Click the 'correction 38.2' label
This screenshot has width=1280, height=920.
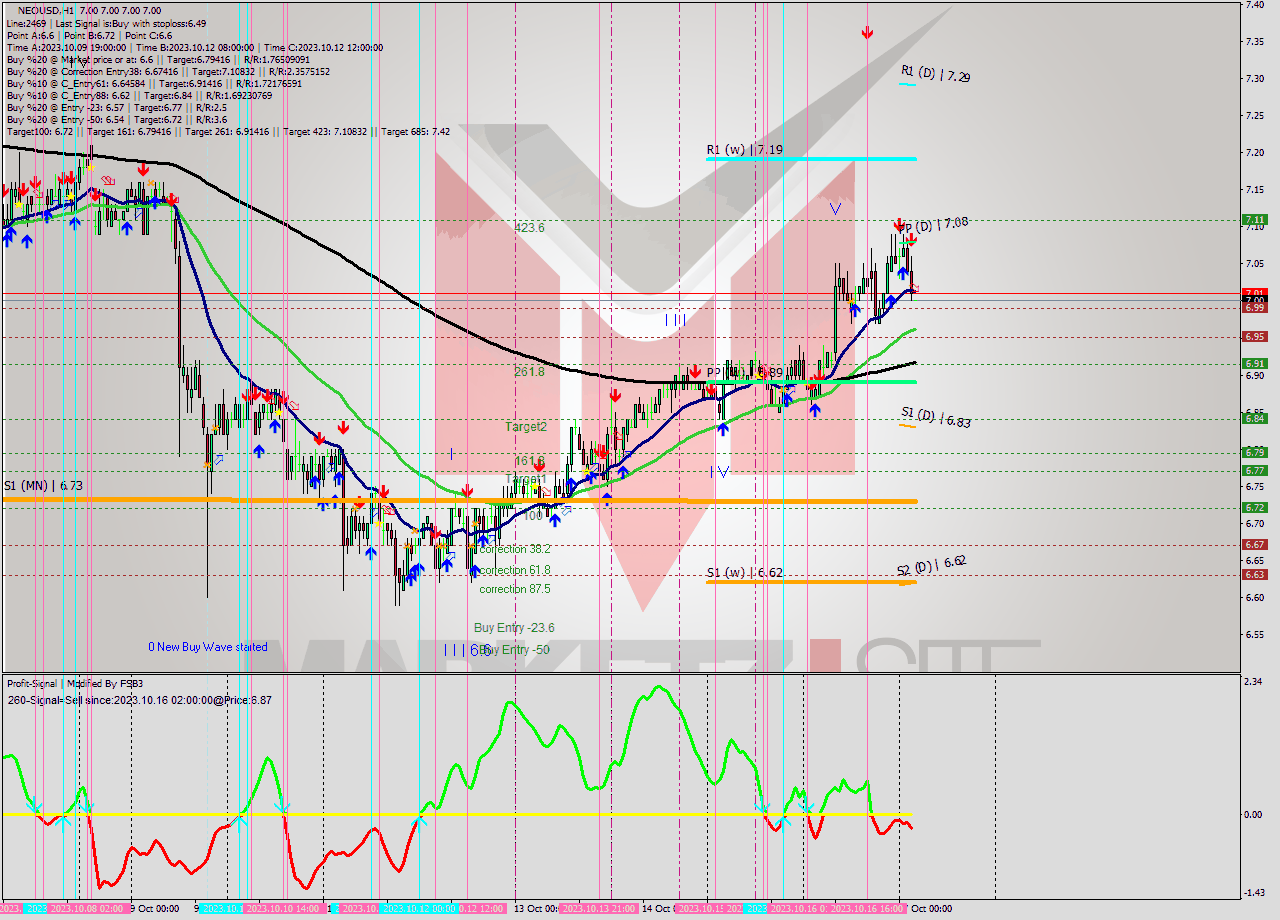[x=515, y=549]
